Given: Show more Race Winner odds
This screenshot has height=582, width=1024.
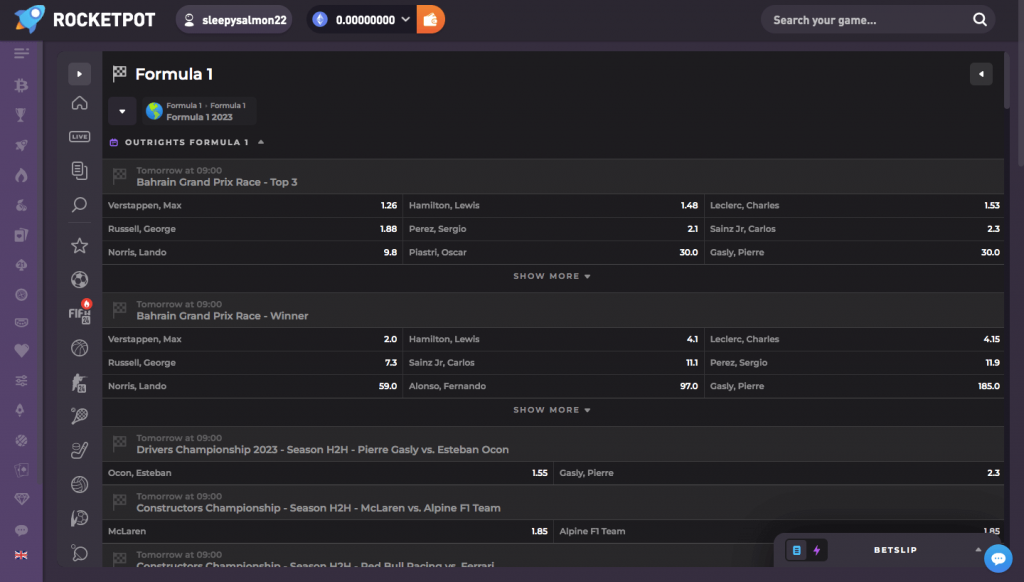Looking at the screenshot, I should (x=552, y=410).
